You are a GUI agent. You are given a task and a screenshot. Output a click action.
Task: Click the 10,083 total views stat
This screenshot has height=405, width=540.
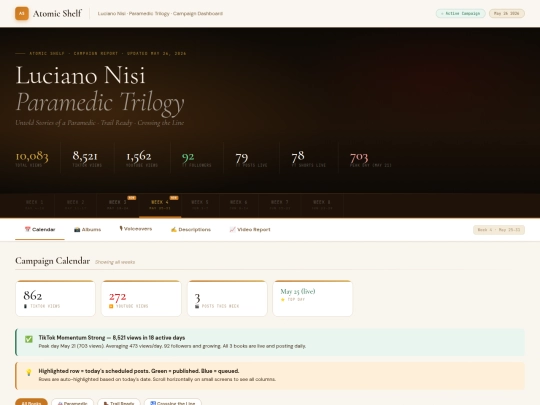tap(32, 159)
